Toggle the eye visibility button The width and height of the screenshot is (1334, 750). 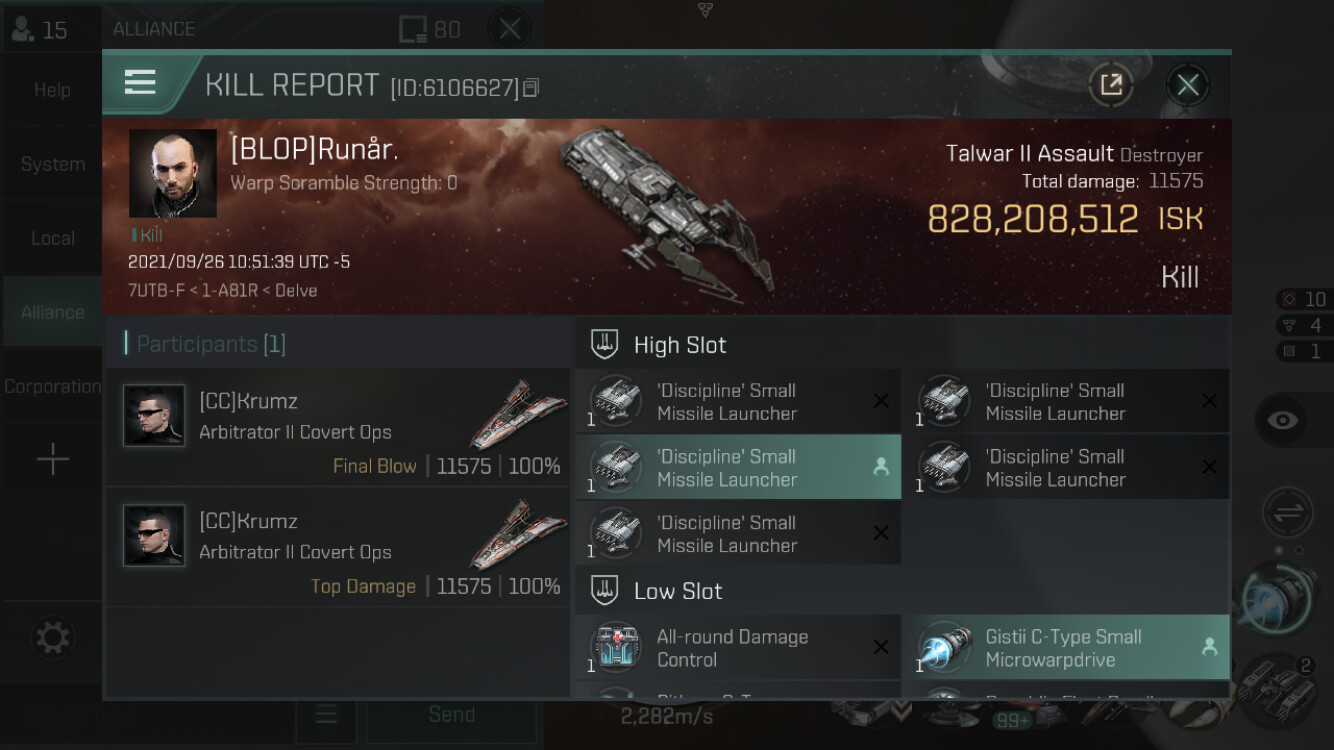click(x=1282, y=420)
